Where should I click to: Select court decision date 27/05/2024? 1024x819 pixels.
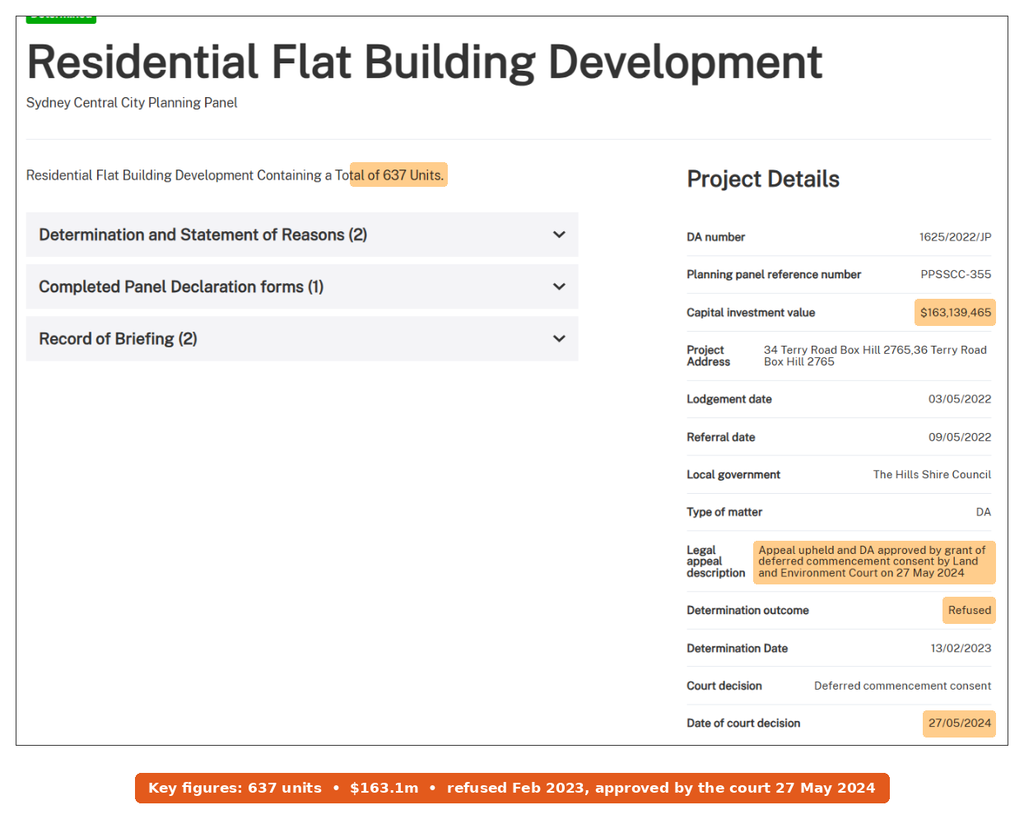(959, 723)
